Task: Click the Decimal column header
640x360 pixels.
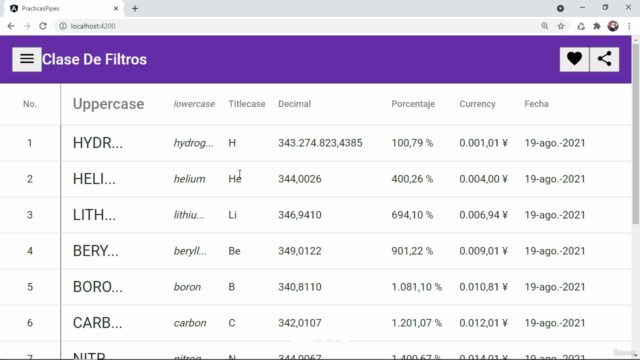Action: click(295, 104)
